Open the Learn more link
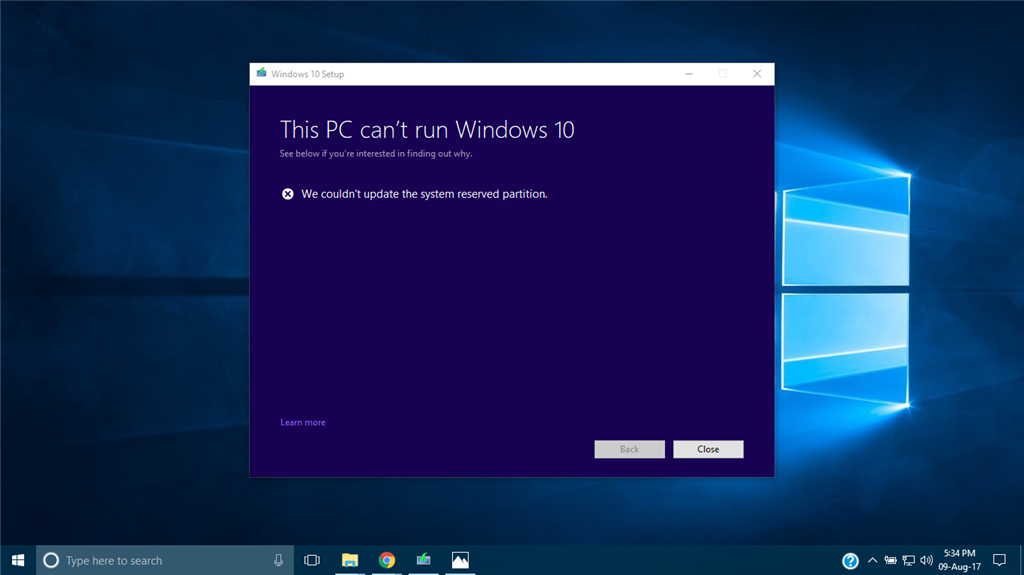1024x575 pixels. pyautogui.click(x=303, y=422)
